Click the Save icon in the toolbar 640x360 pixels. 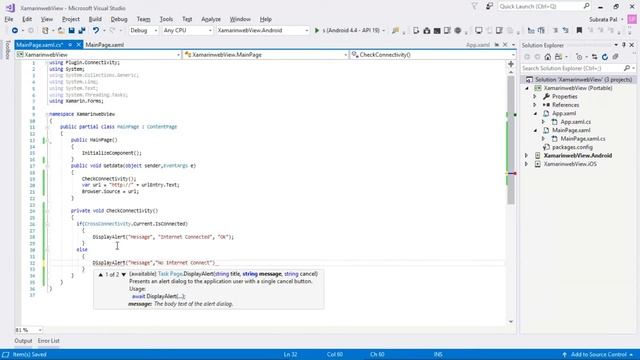[x=71, y=31]
